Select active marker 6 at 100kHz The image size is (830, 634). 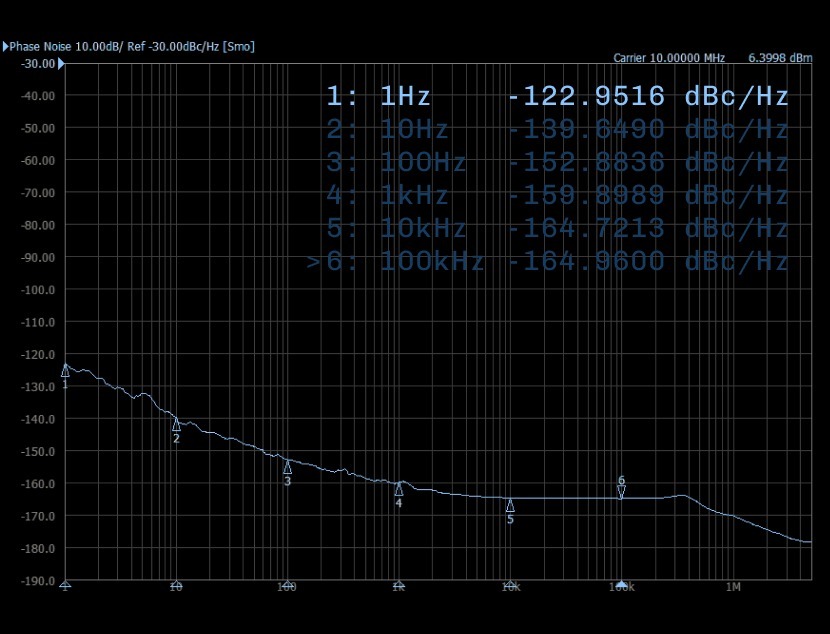[621, 492]
